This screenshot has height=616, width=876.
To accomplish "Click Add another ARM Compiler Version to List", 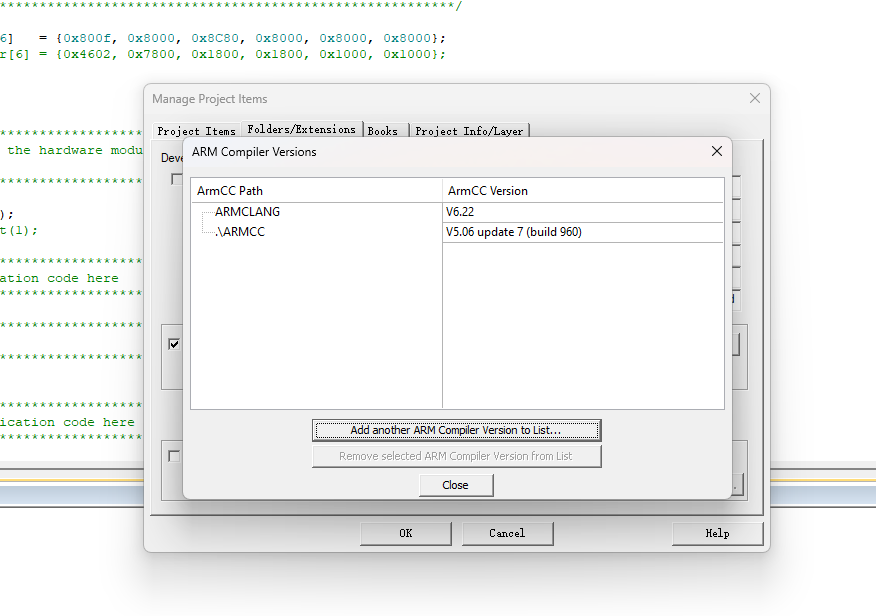I will click(456, 430).
